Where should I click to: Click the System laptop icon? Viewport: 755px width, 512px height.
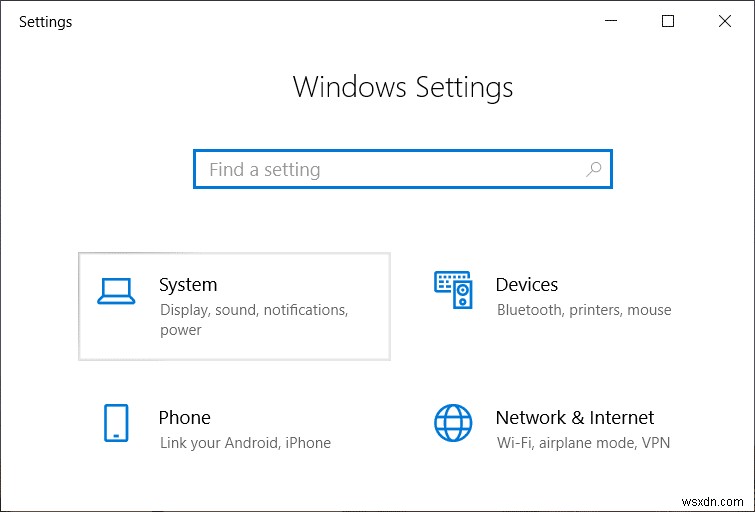coord(116,290)
